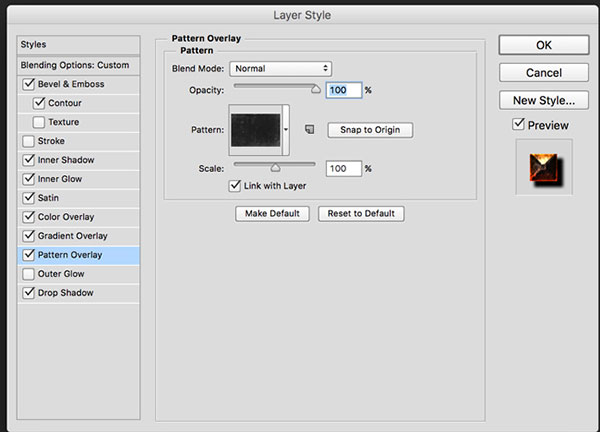Toggle the Preview checkbox

pyautogui.click(x=518, y=124)
